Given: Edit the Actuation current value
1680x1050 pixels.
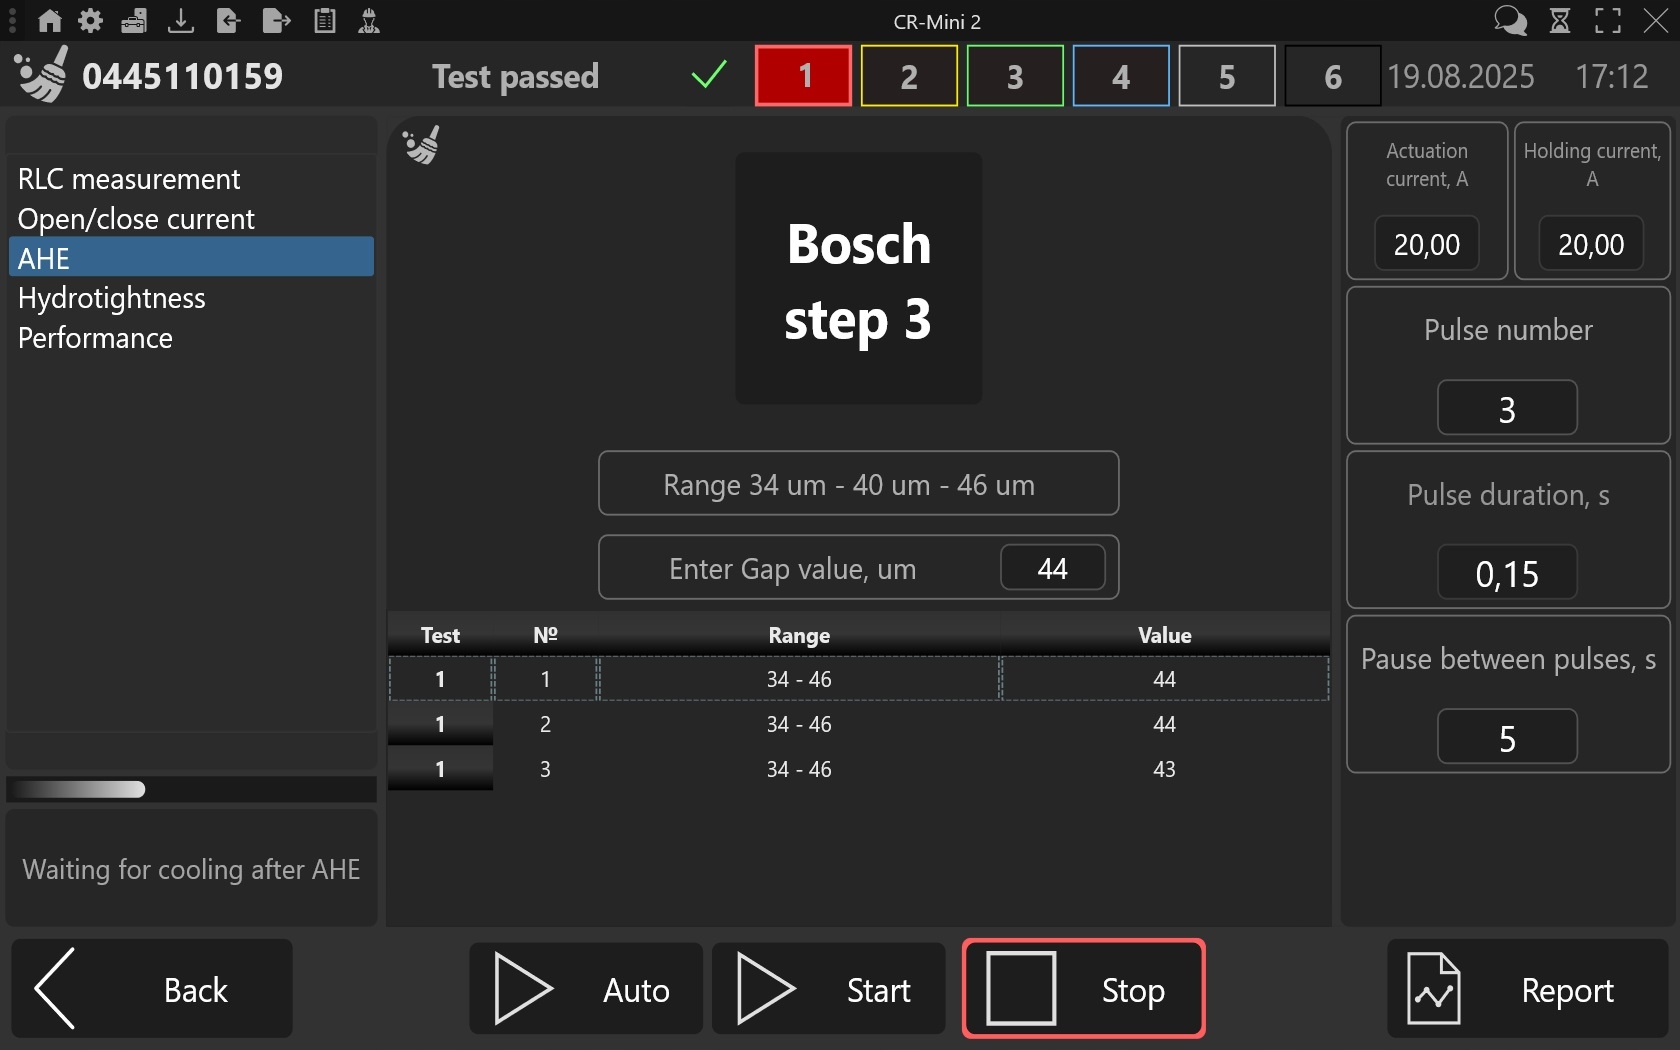Looking at the screenshot, I should 1427,243.
